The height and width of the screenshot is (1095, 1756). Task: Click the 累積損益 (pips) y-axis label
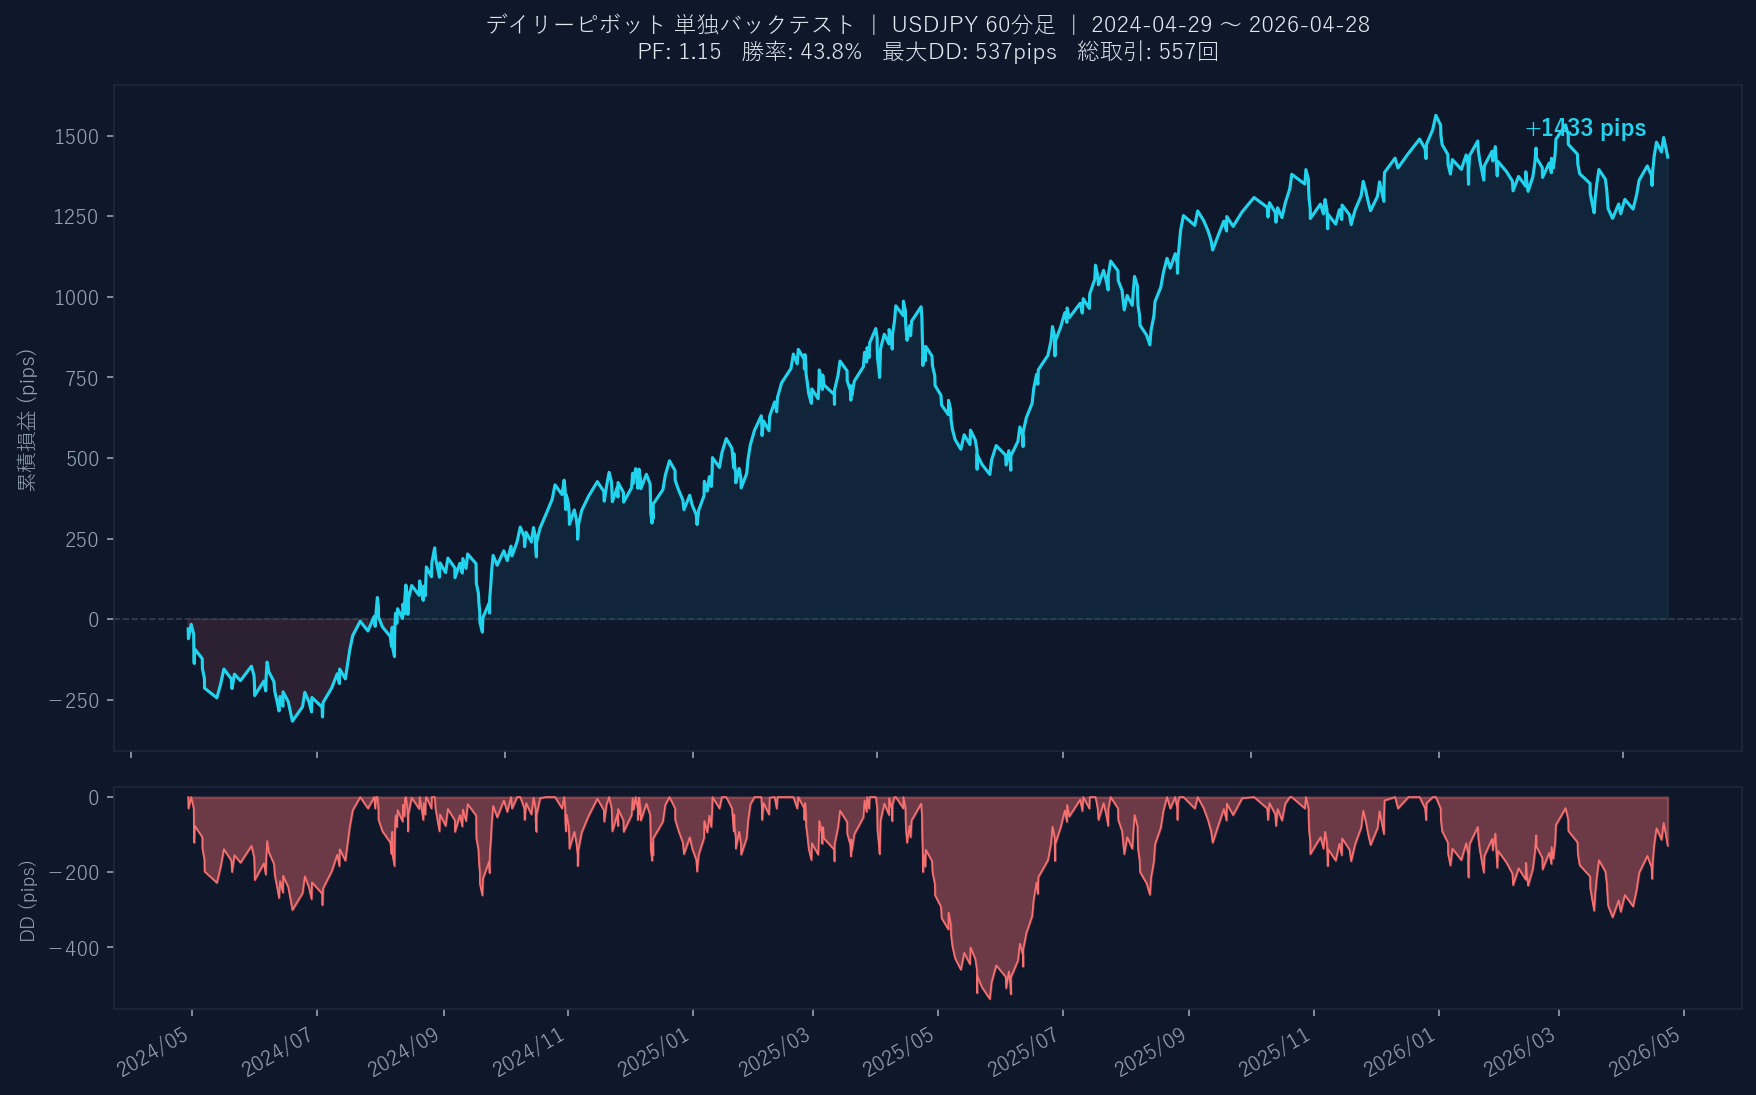click(x=27, y=420)
